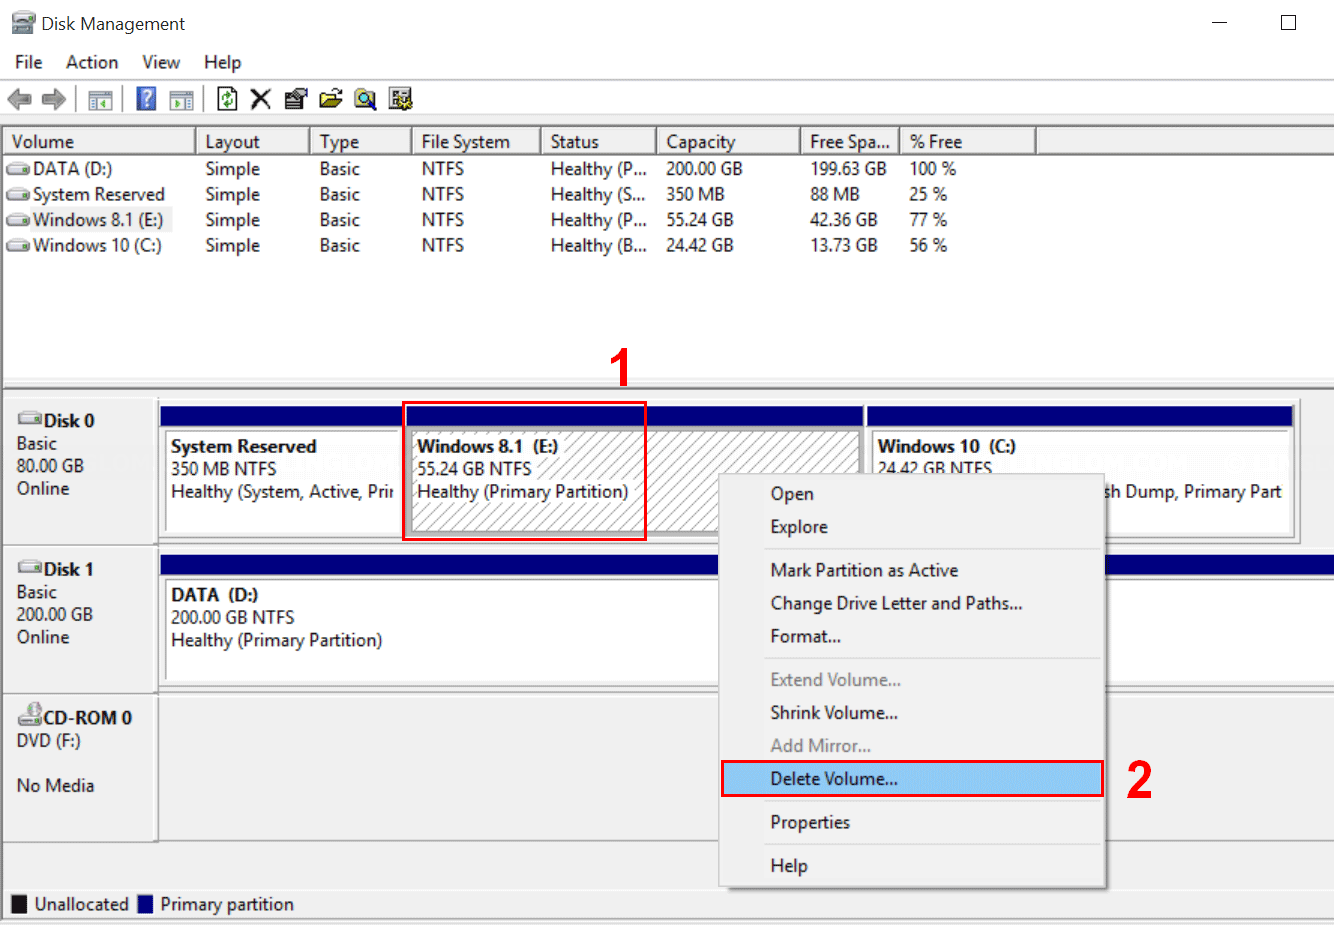
Task: Maximize the Disk Management window
Action: [x=1288, y=23]
